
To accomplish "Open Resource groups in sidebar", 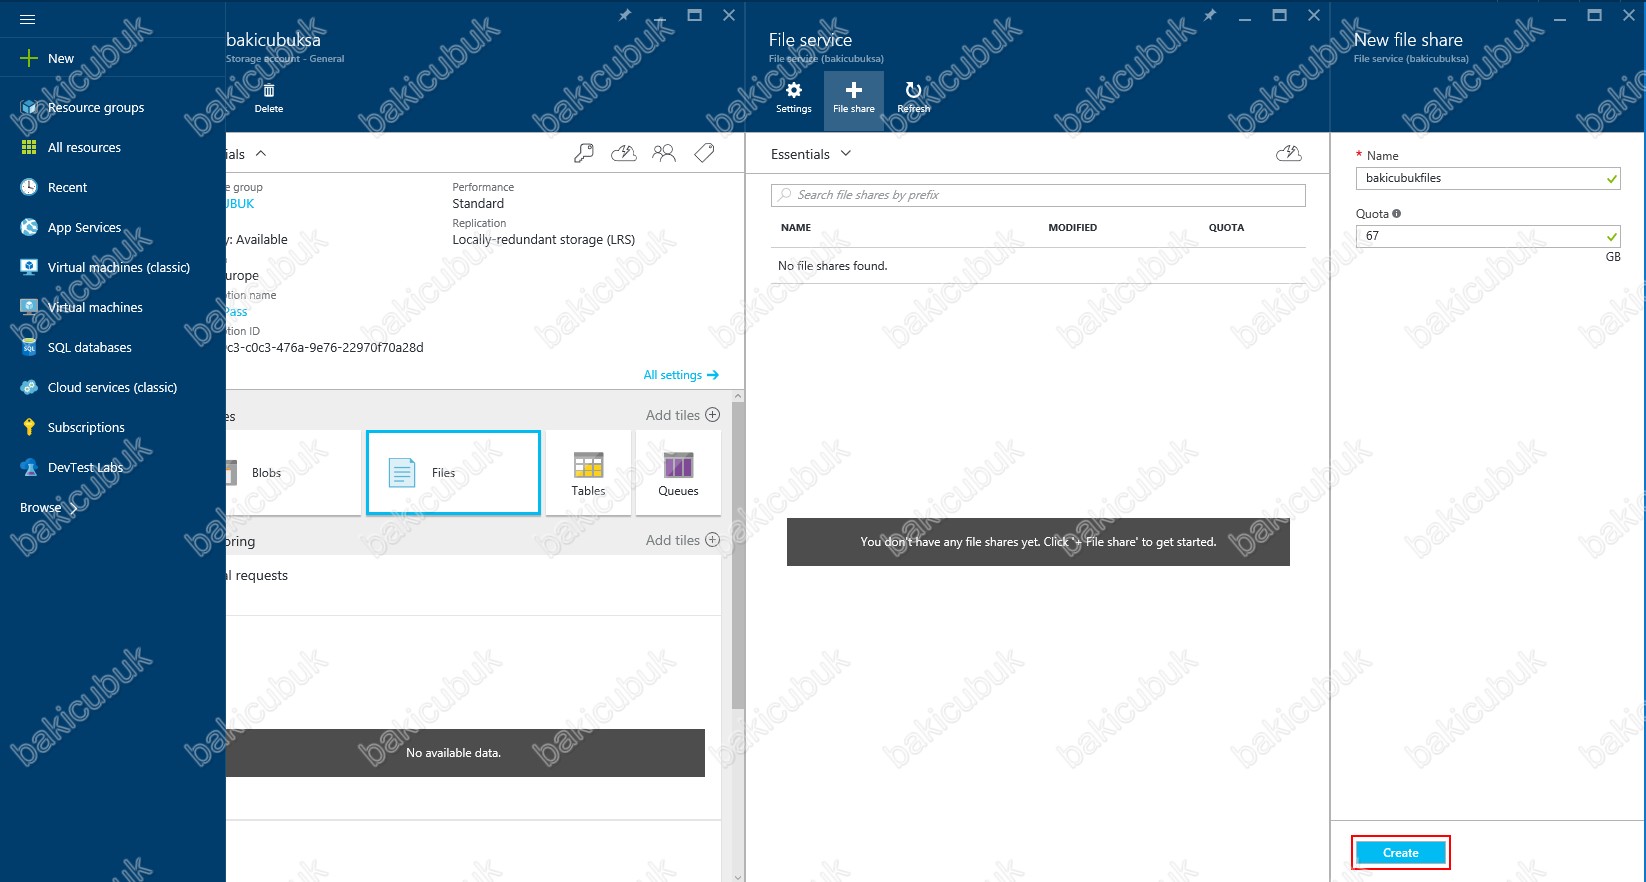I will 96,107.
